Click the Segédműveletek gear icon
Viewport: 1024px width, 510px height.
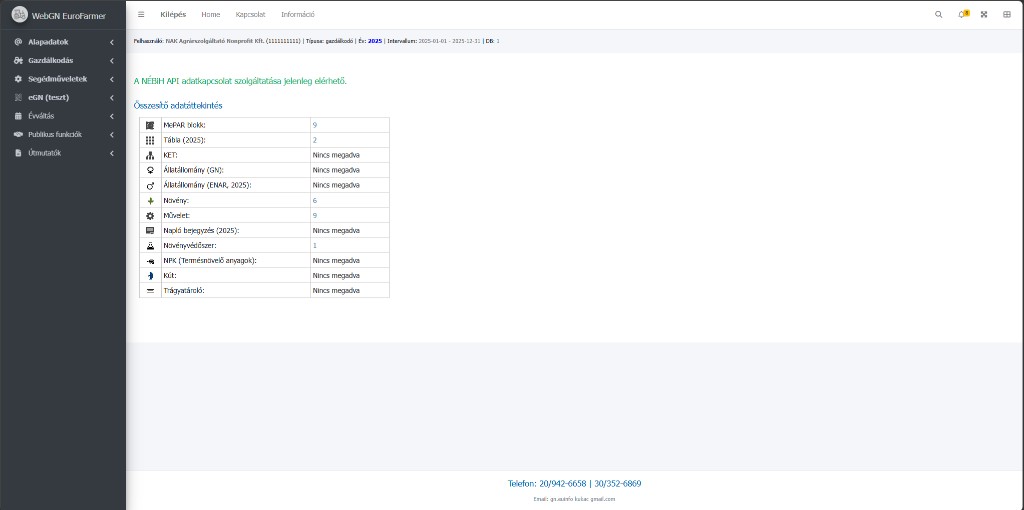pyautogui.click(x=18, y=79)
